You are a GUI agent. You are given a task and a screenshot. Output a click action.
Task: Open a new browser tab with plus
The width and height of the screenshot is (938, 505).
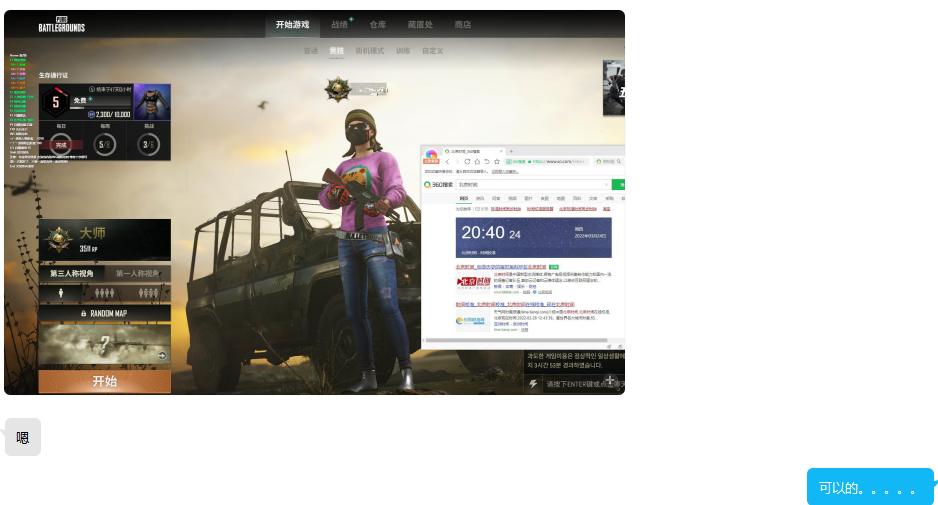click(x=511, y=151)
